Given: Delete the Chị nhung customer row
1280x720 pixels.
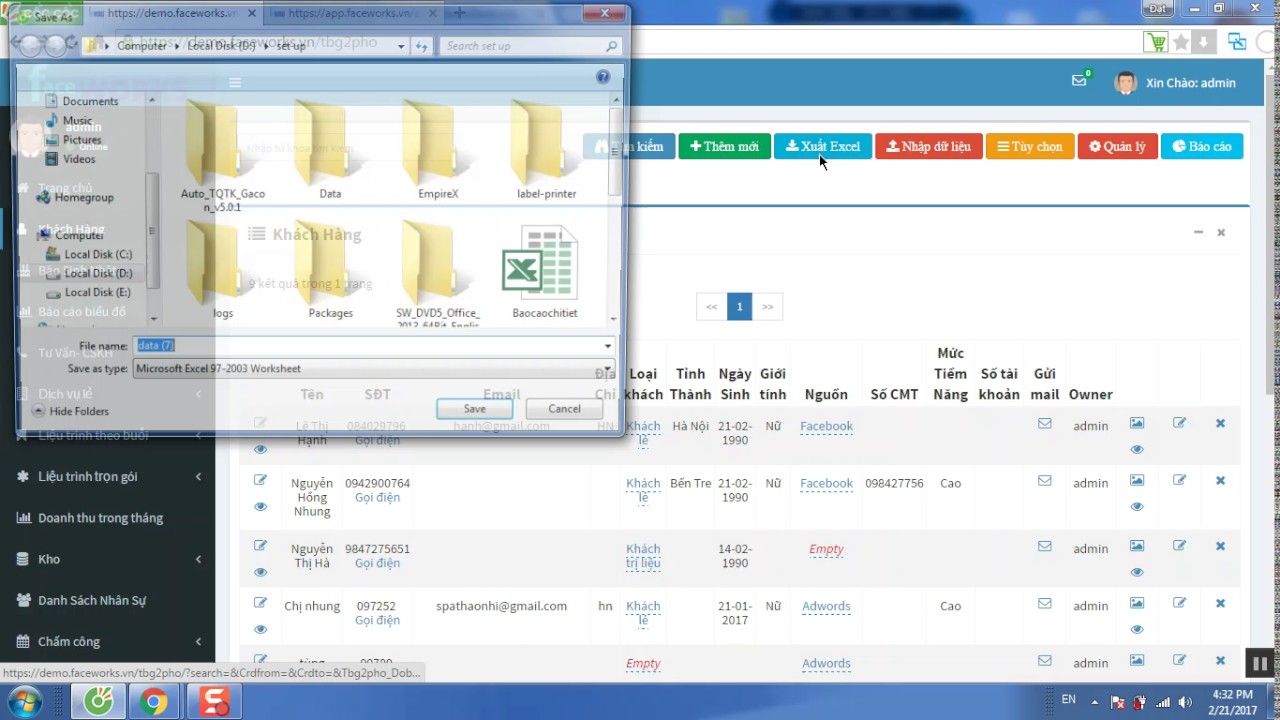Looking at the screenshot, I should (x=1220, y=604).
